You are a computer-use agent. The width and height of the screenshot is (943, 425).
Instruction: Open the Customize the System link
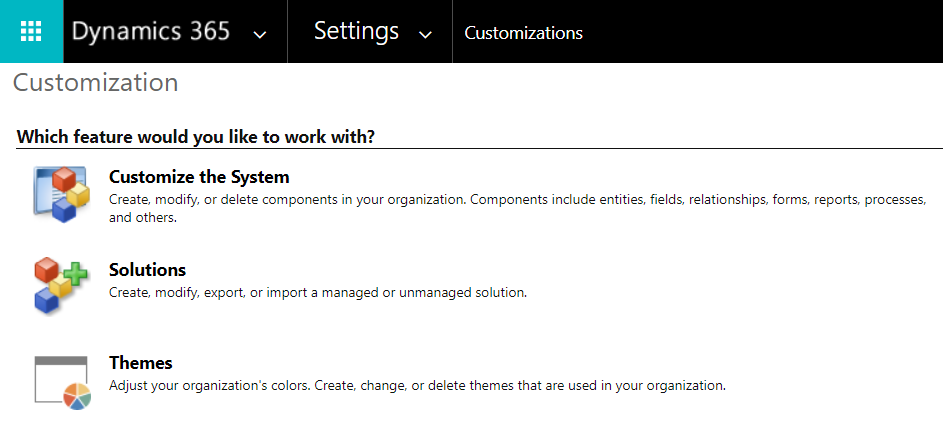(199, 177)
